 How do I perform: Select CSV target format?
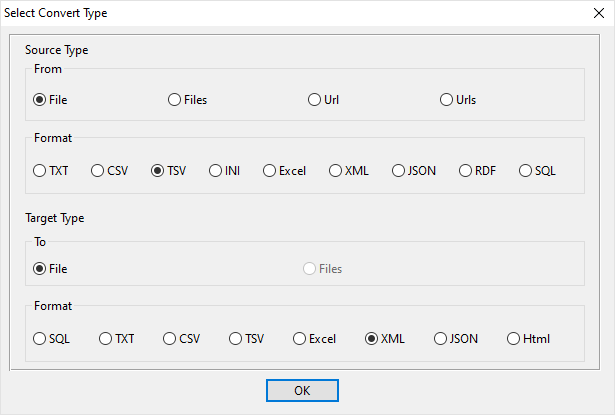point(170,339)
